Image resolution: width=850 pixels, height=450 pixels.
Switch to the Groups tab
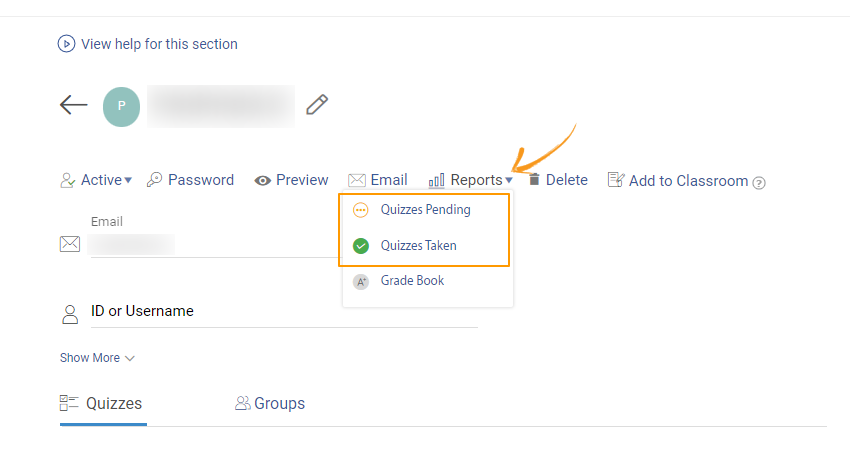click(270, 404)
